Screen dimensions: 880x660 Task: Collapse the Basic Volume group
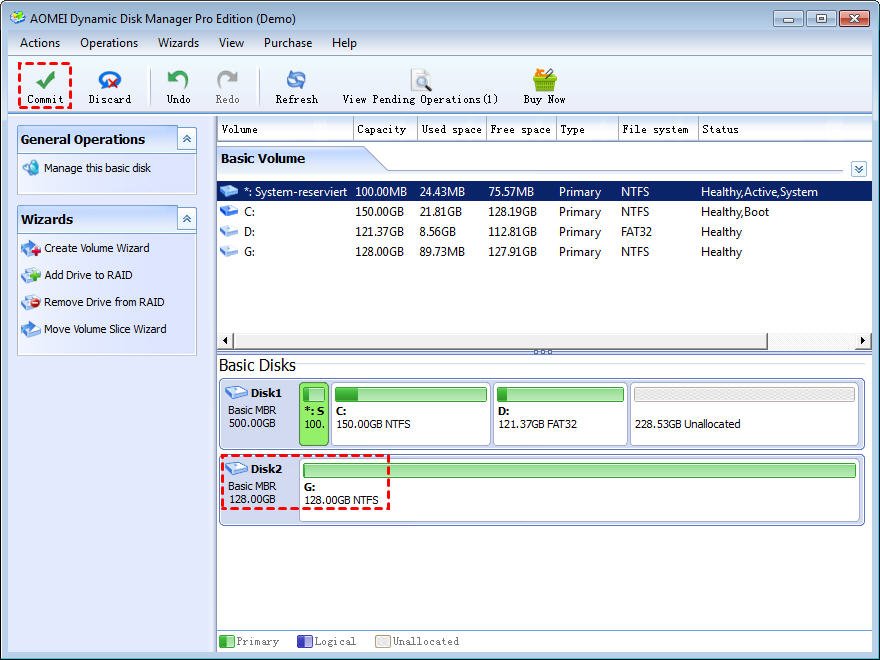(859, 169)
